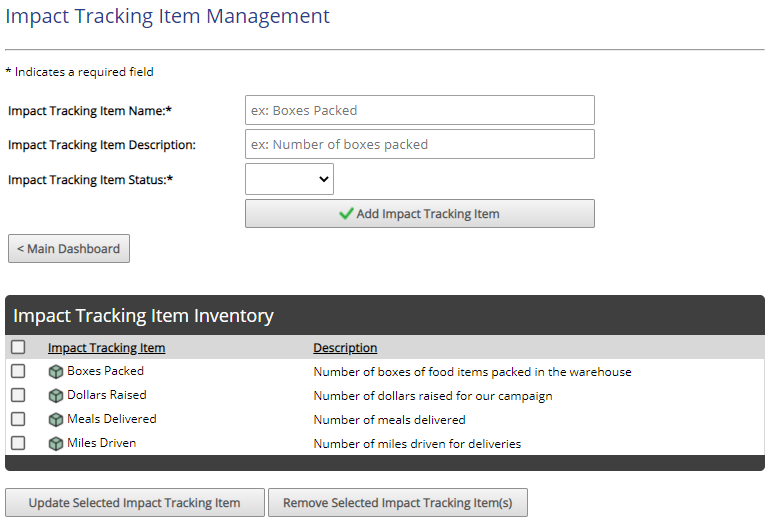Screen dimensions: 773x527
Task: Click the Impact Tracking Item Name label
Action: pos(90,111)
